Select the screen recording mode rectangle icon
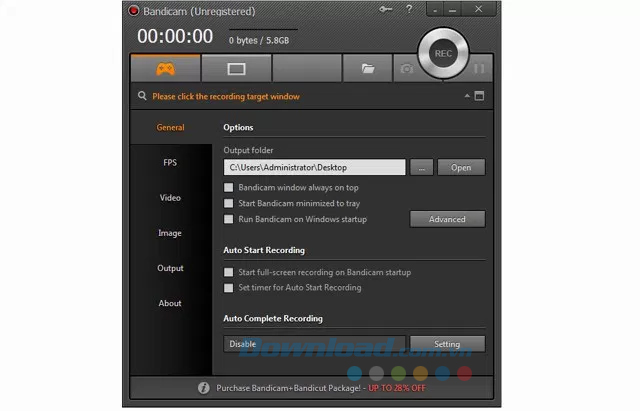This screenshot has height=411, width=640. (236, 69)
